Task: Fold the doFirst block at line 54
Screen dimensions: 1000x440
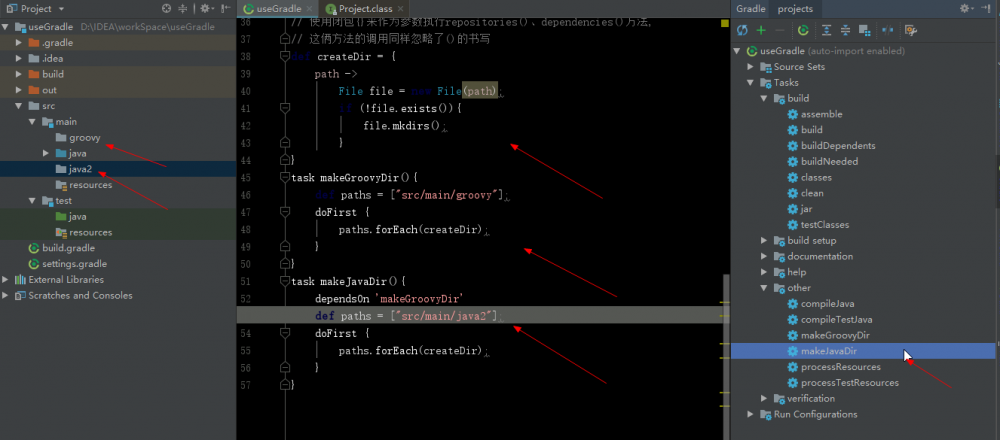Action: 285,333
